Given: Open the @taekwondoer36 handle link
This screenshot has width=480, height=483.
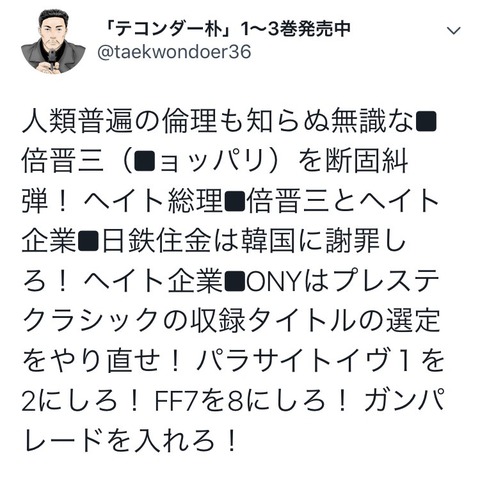Looking at the screenshot, I should [x=174, y=52].
